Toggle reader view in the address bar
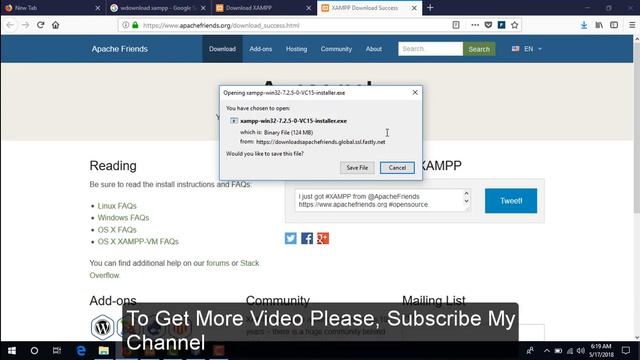640x360 pixels. tap(456, 25)
